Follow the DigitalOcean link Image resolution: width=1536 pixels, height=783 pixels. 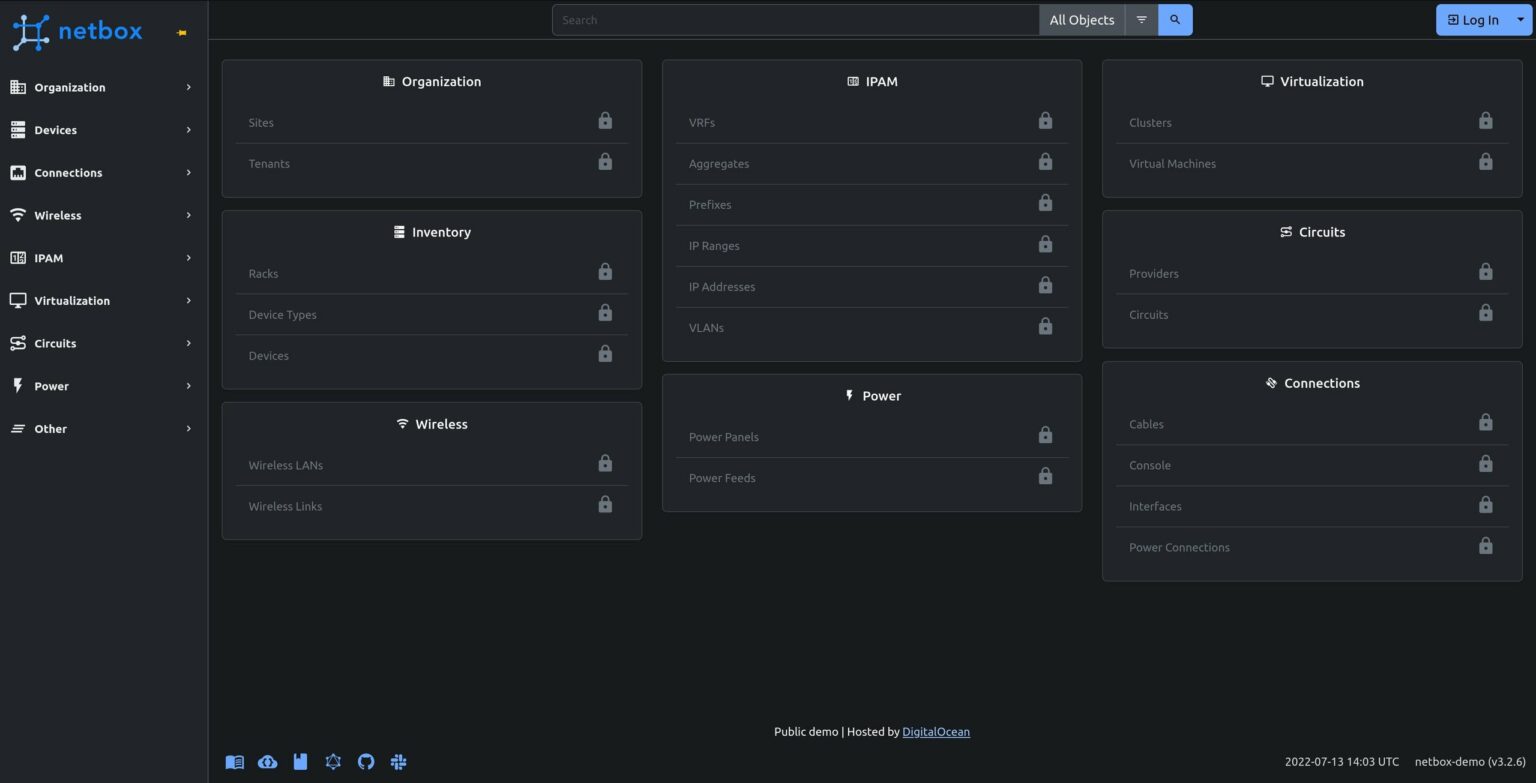935,732
